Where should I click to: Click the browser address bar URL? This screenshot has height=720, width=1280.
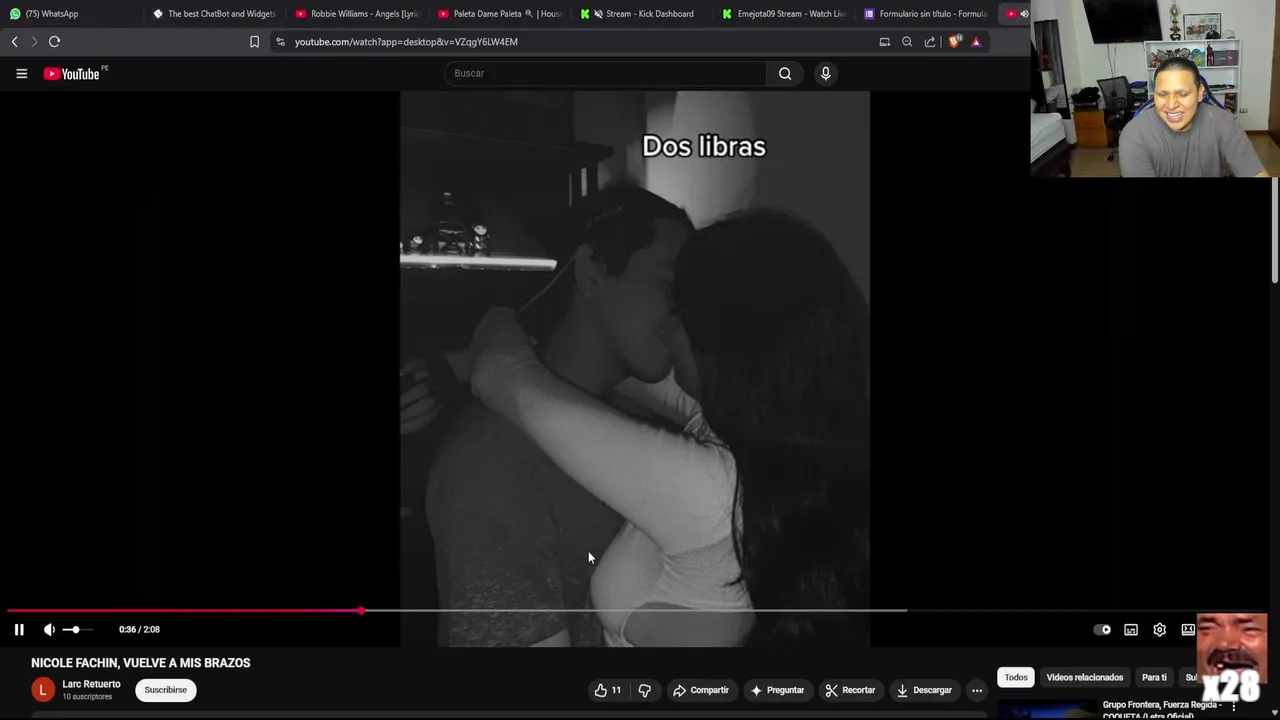[406, 42]
